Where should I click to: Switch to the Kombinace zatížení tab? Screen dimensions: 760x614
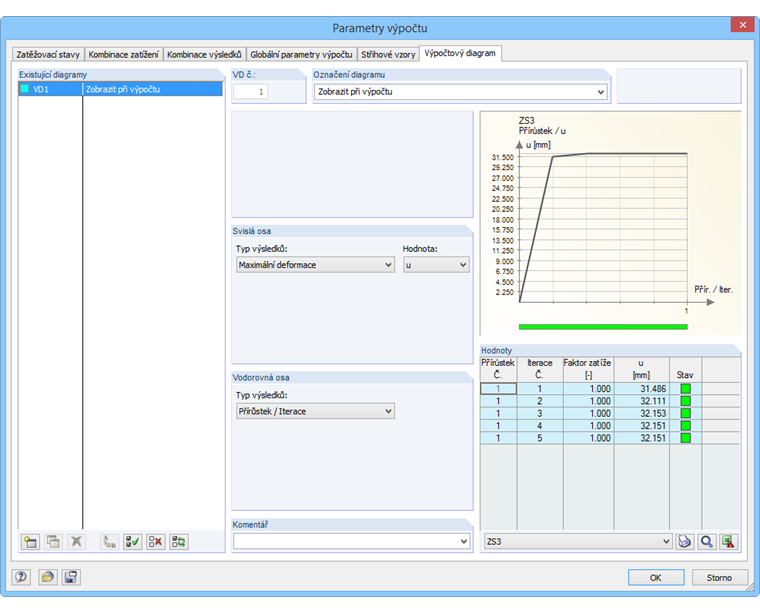pyautogui.click(x=124, y=54)
